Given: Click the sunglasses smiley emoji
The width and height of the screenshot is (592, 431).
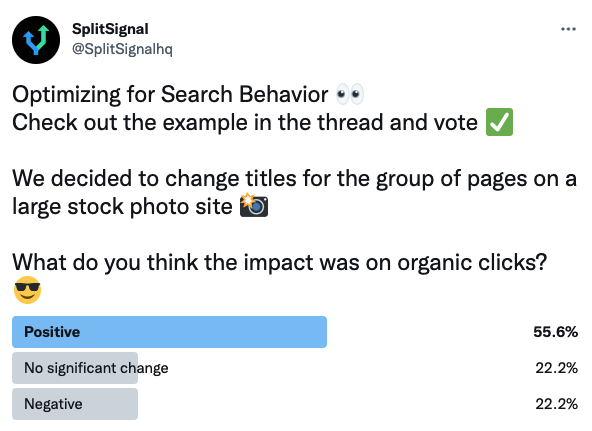Looking at the screenshot, I should click(x=27, y=290).
